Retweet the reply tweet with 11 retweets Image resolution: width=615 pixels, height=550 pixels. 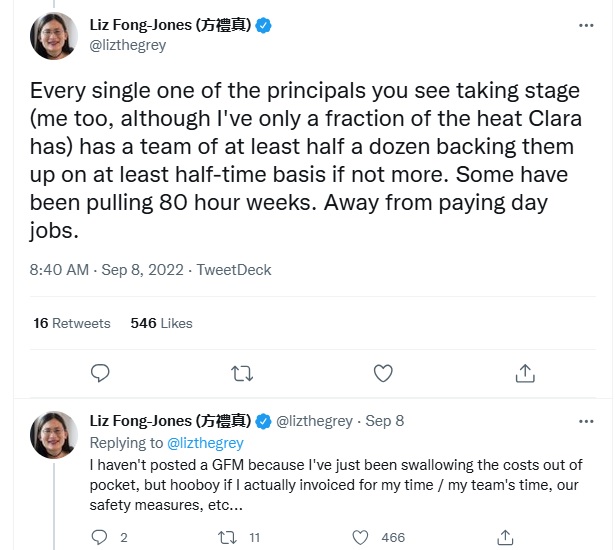click(x=227, y=537)
